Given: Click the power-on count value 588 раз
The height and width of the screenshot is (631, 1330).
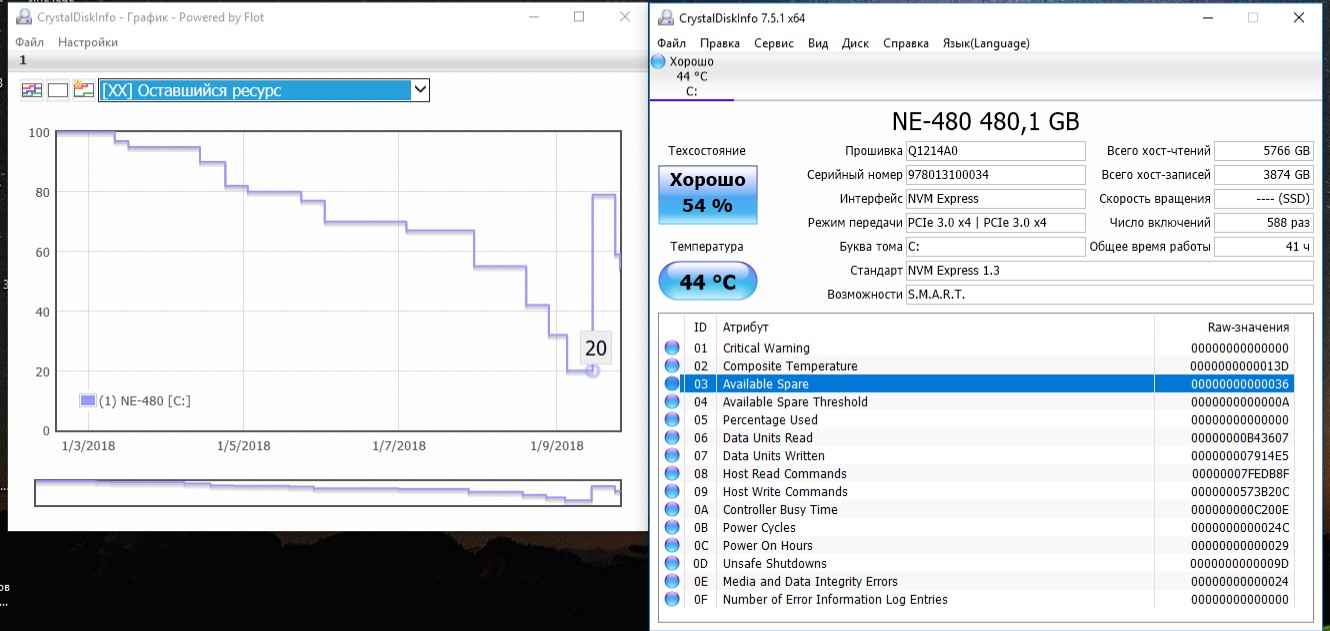Looking at the screenshot, I should coord(1265,223).
